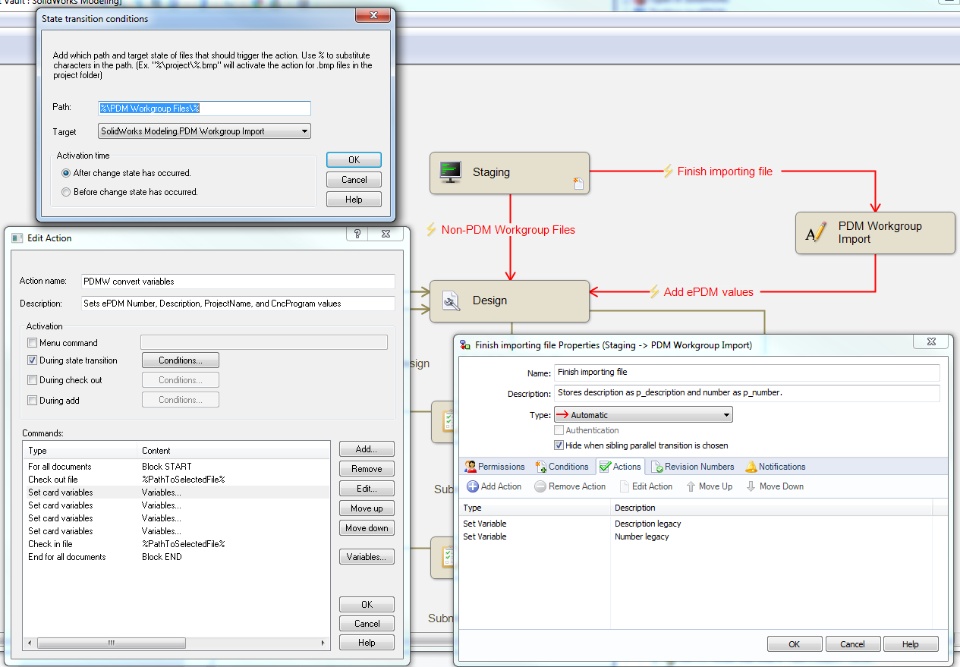
Task: Click the transition Name input field
Action: pyautogui.click(x=746, y=372)
